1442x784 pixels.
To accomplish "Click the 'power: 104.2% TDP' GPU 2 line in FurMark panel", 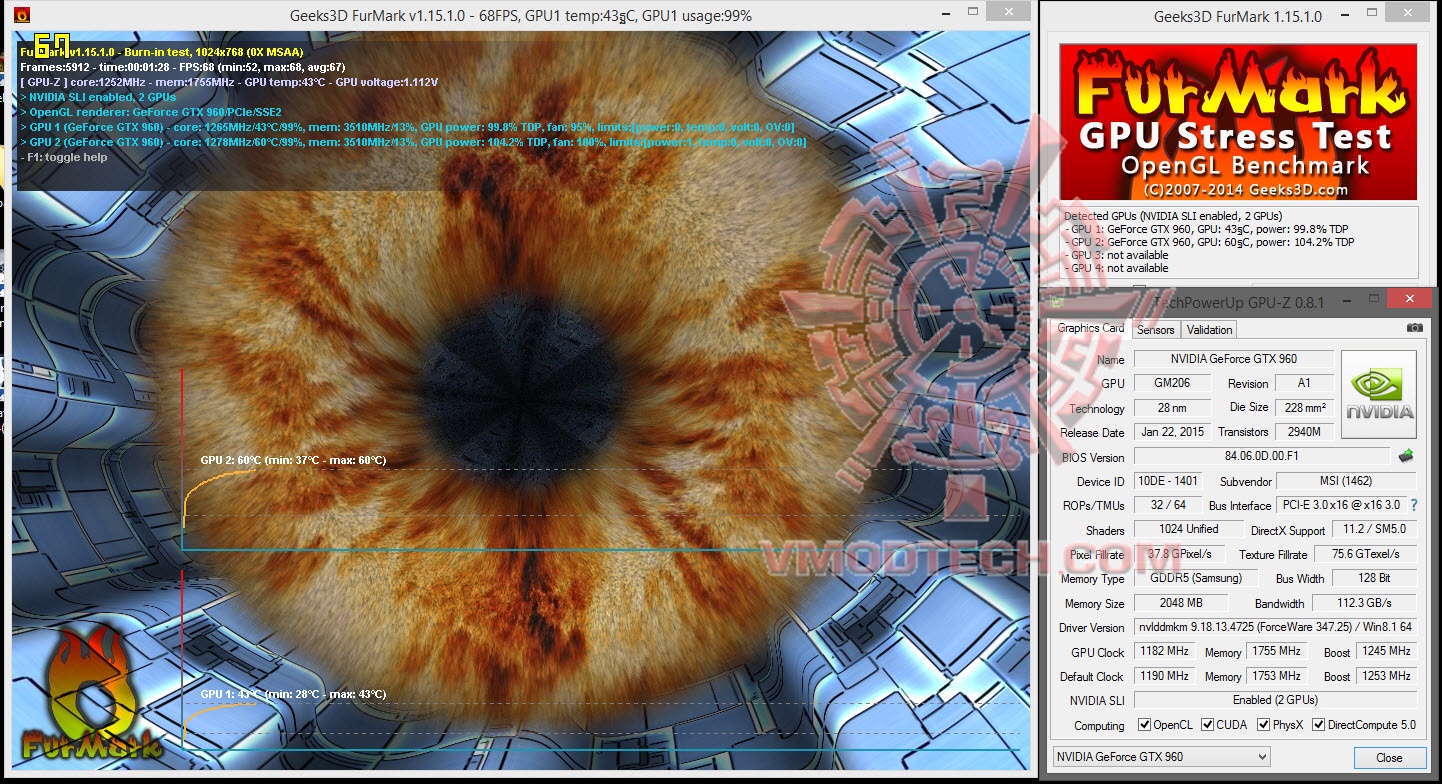I will (x=1212, y=242).
